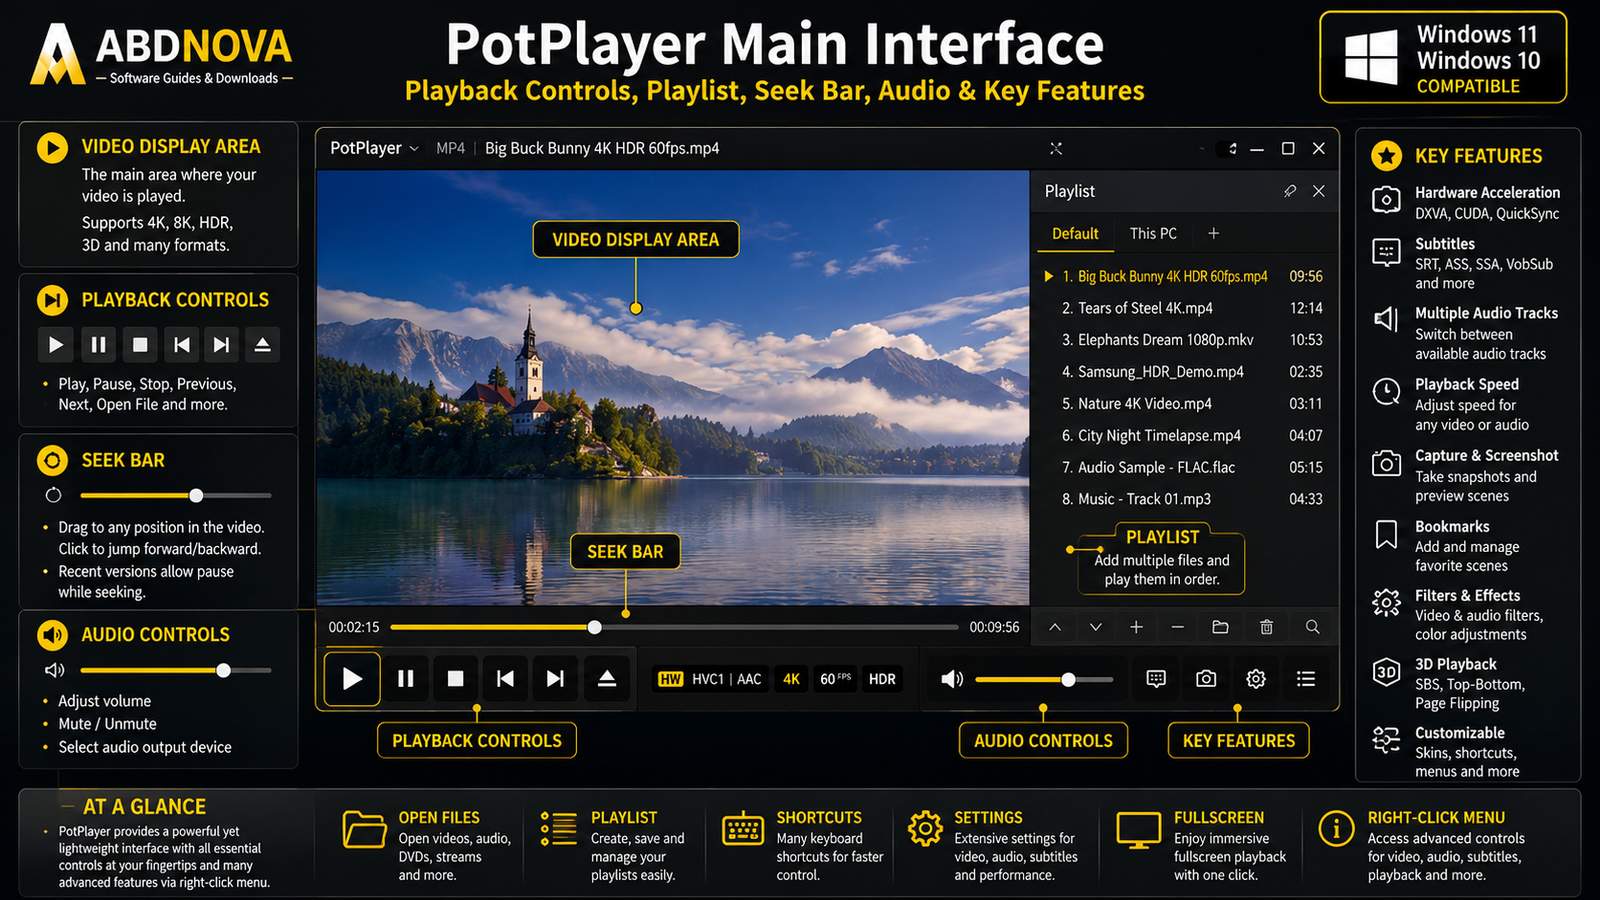The width and height of the screenshot is (1600, 900).
Task: Move the playlist item down with the down chevron
Action: [x=1096, y=627]
